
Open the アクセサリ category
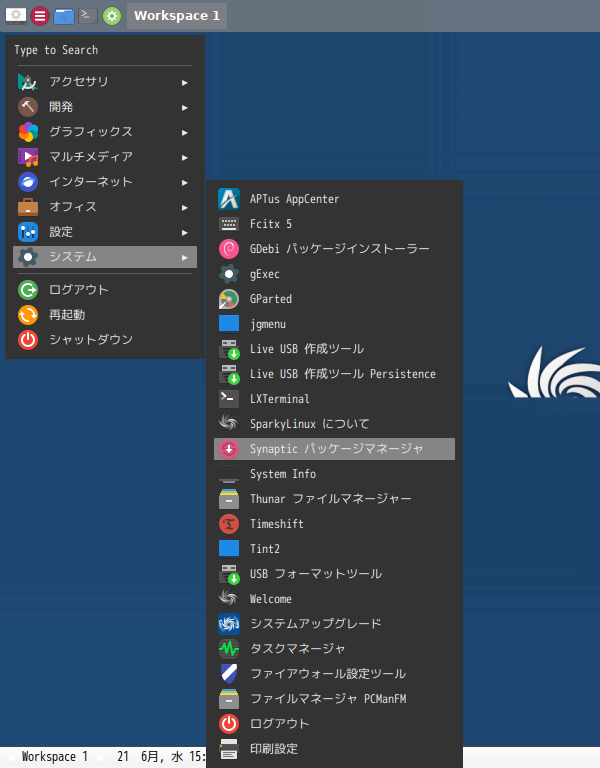105,82
